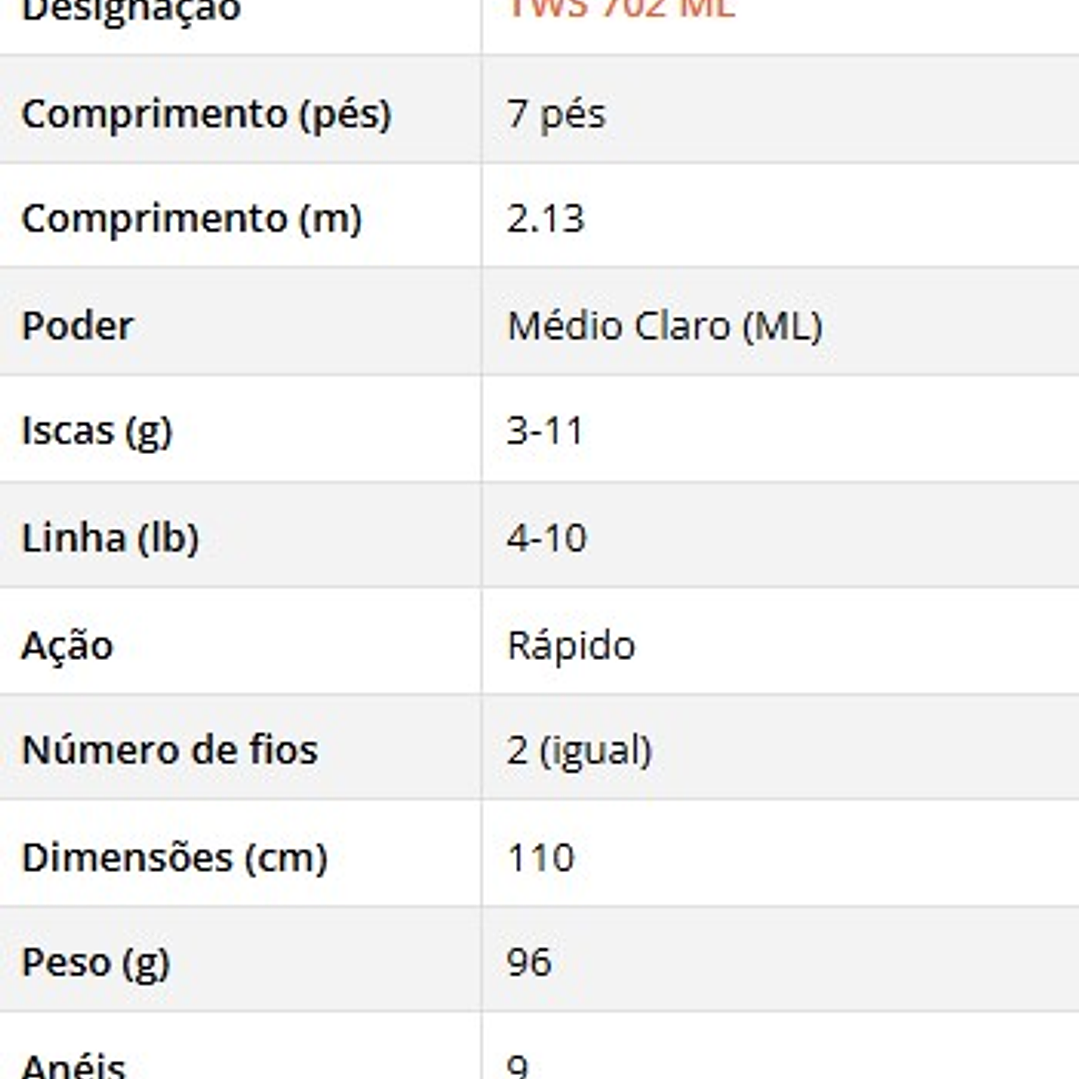Click the Iscas (g) label
Image resolution: width=1079 pixels, height=1079 pixels.
[97, 431]
